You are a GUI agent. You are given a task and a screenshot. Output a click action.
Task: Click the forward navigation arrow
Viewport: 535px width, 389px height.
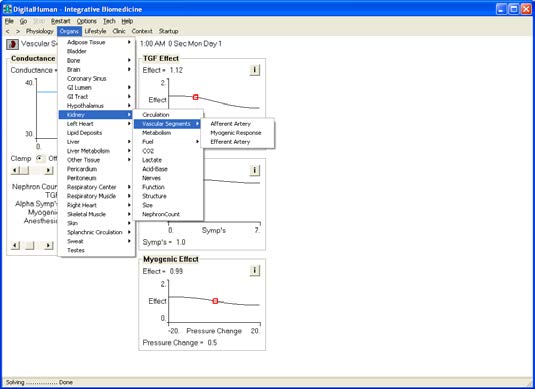[x=18, y=31]
